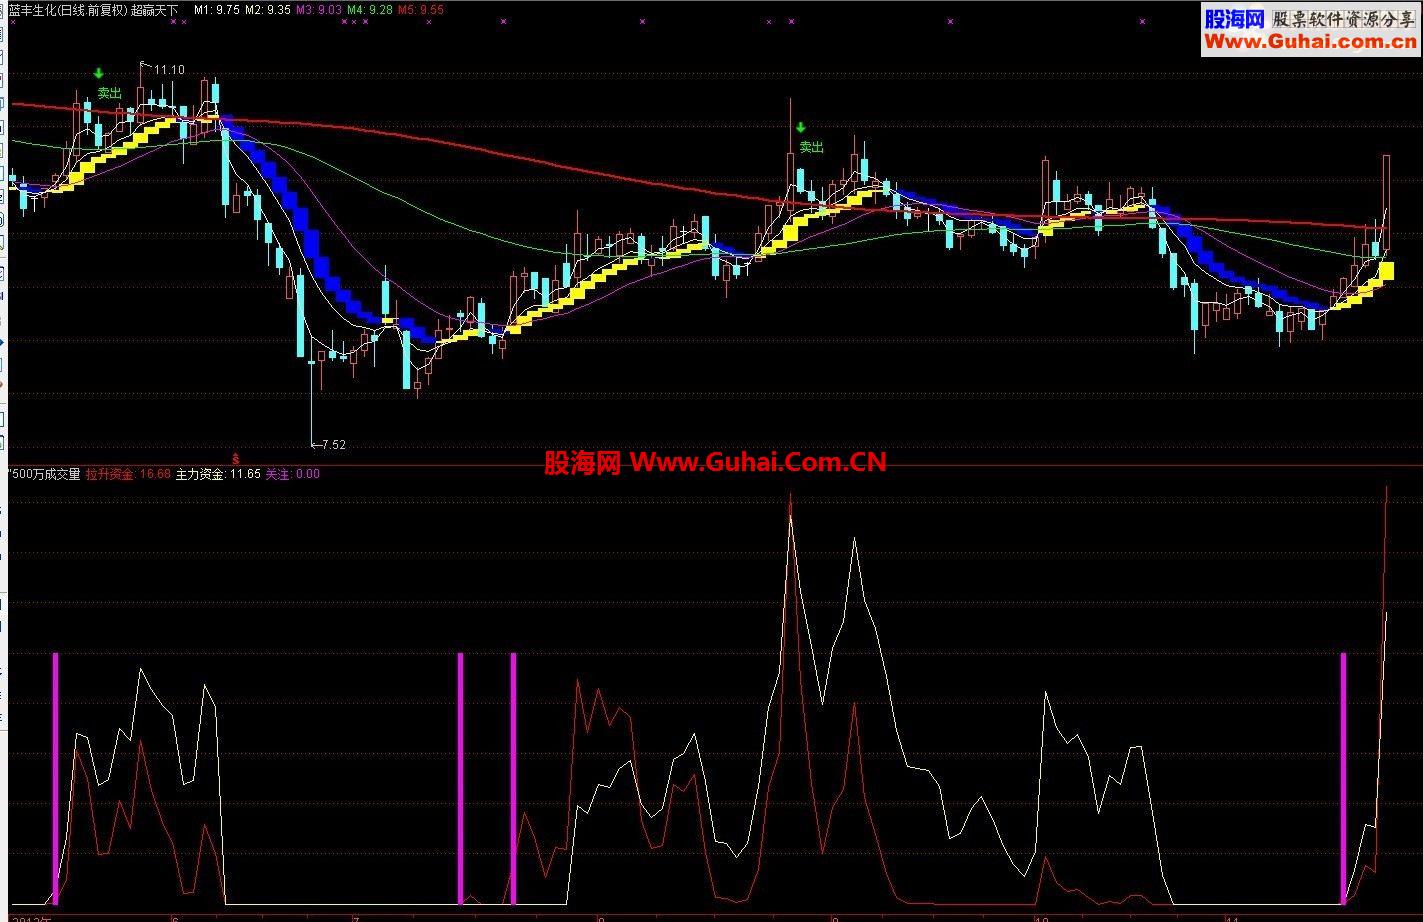Select the 500万成交量 indicator name
The image size is (1423, 922).
coord(46,474)
